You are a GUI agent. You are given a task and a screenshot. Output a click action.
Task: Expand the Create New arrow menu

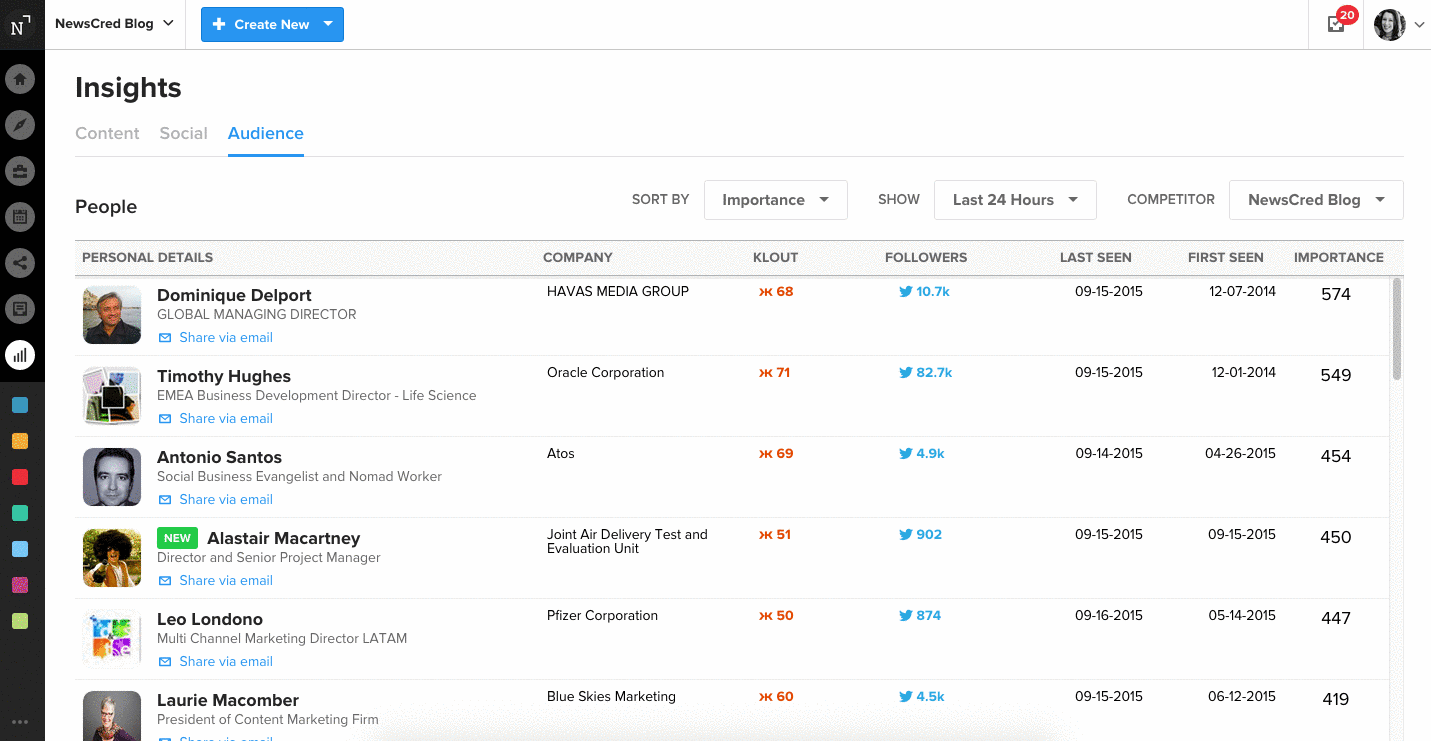(328, 24)
